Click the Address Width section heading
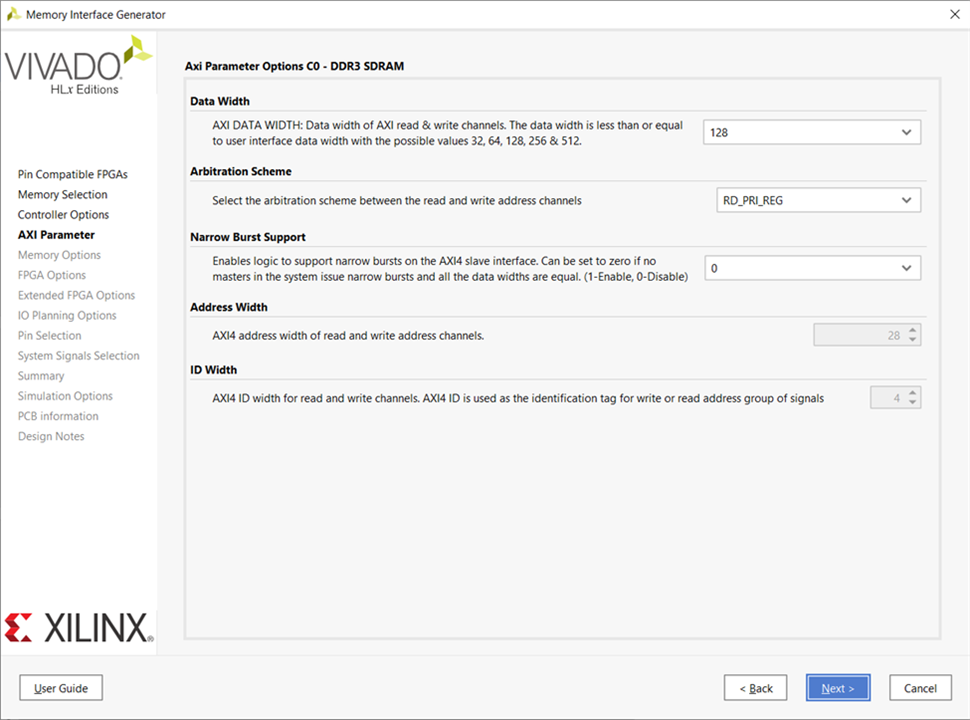This screenshot has width=970, height=720. pyautogui.click(x=229, y=307)
